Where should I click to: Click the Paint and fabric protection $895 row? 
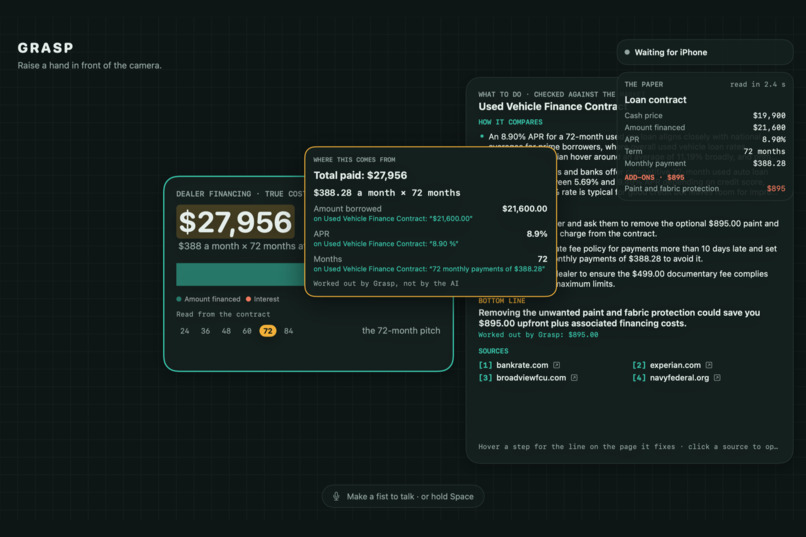[x=705, y=189]
